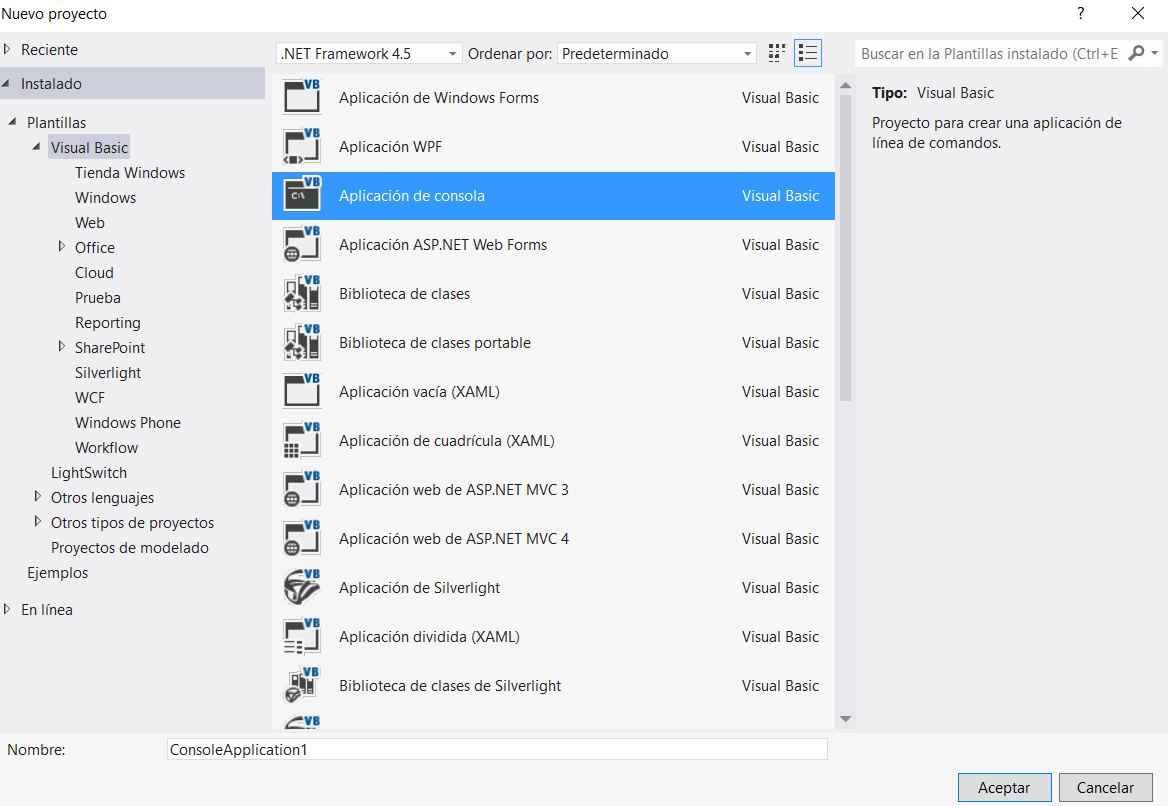This screenshot has width=1168, height=806.
Task: Click the Biblioteca de clases de Silverlight icon
Action: (302, 685)
